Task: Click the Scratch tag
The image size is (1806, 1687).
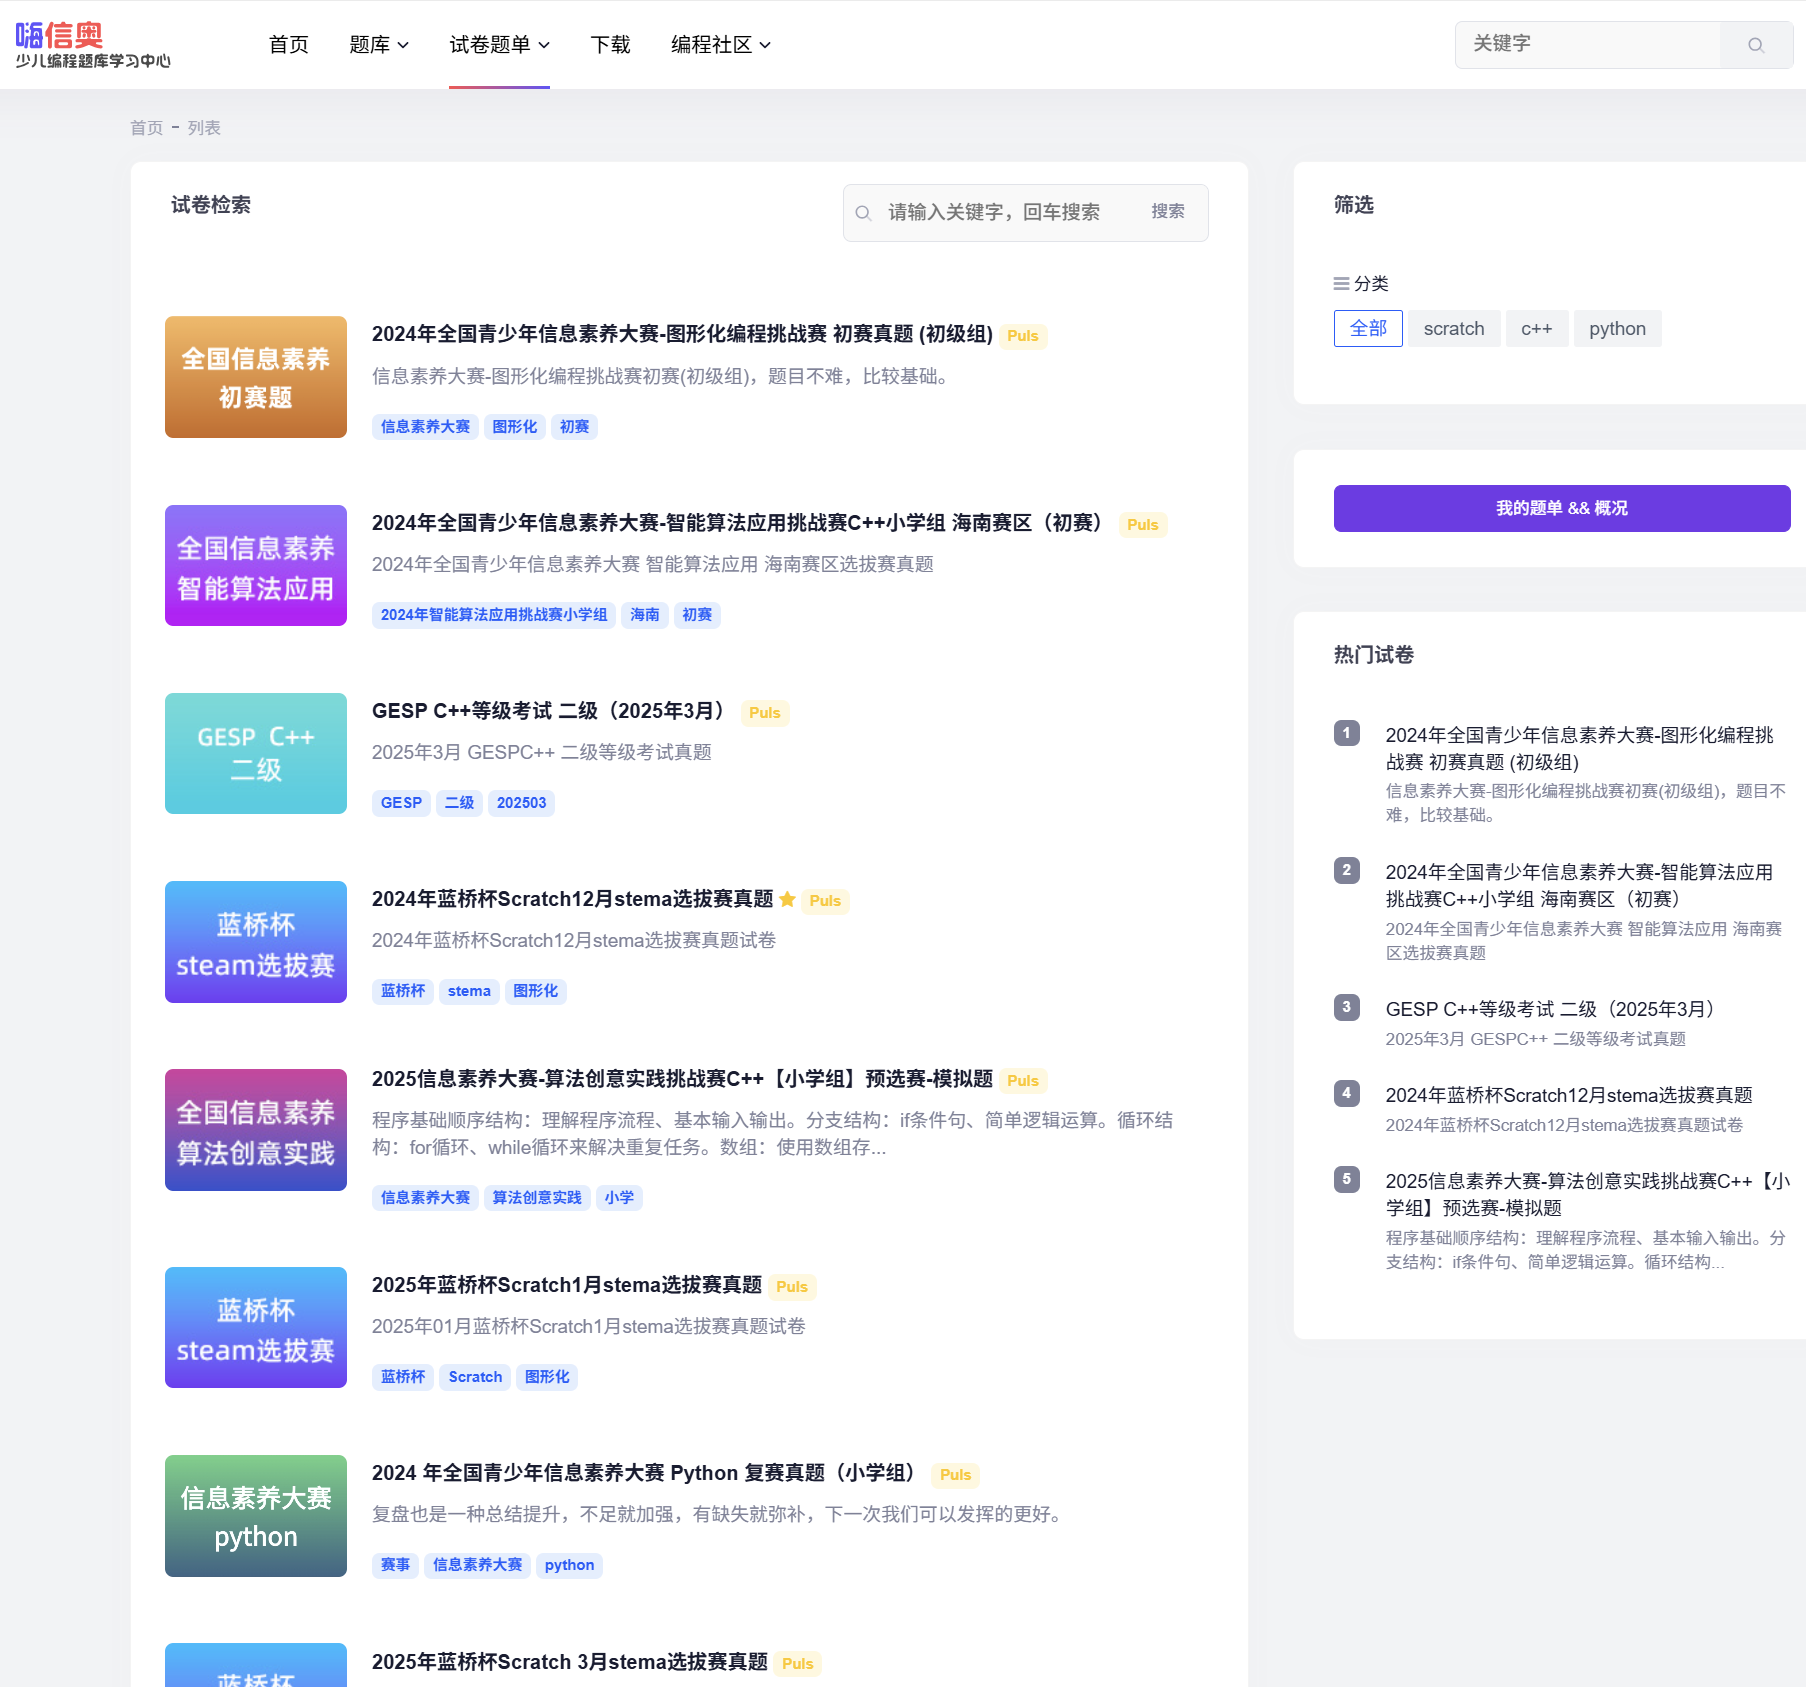Action: click(475, 1377)
